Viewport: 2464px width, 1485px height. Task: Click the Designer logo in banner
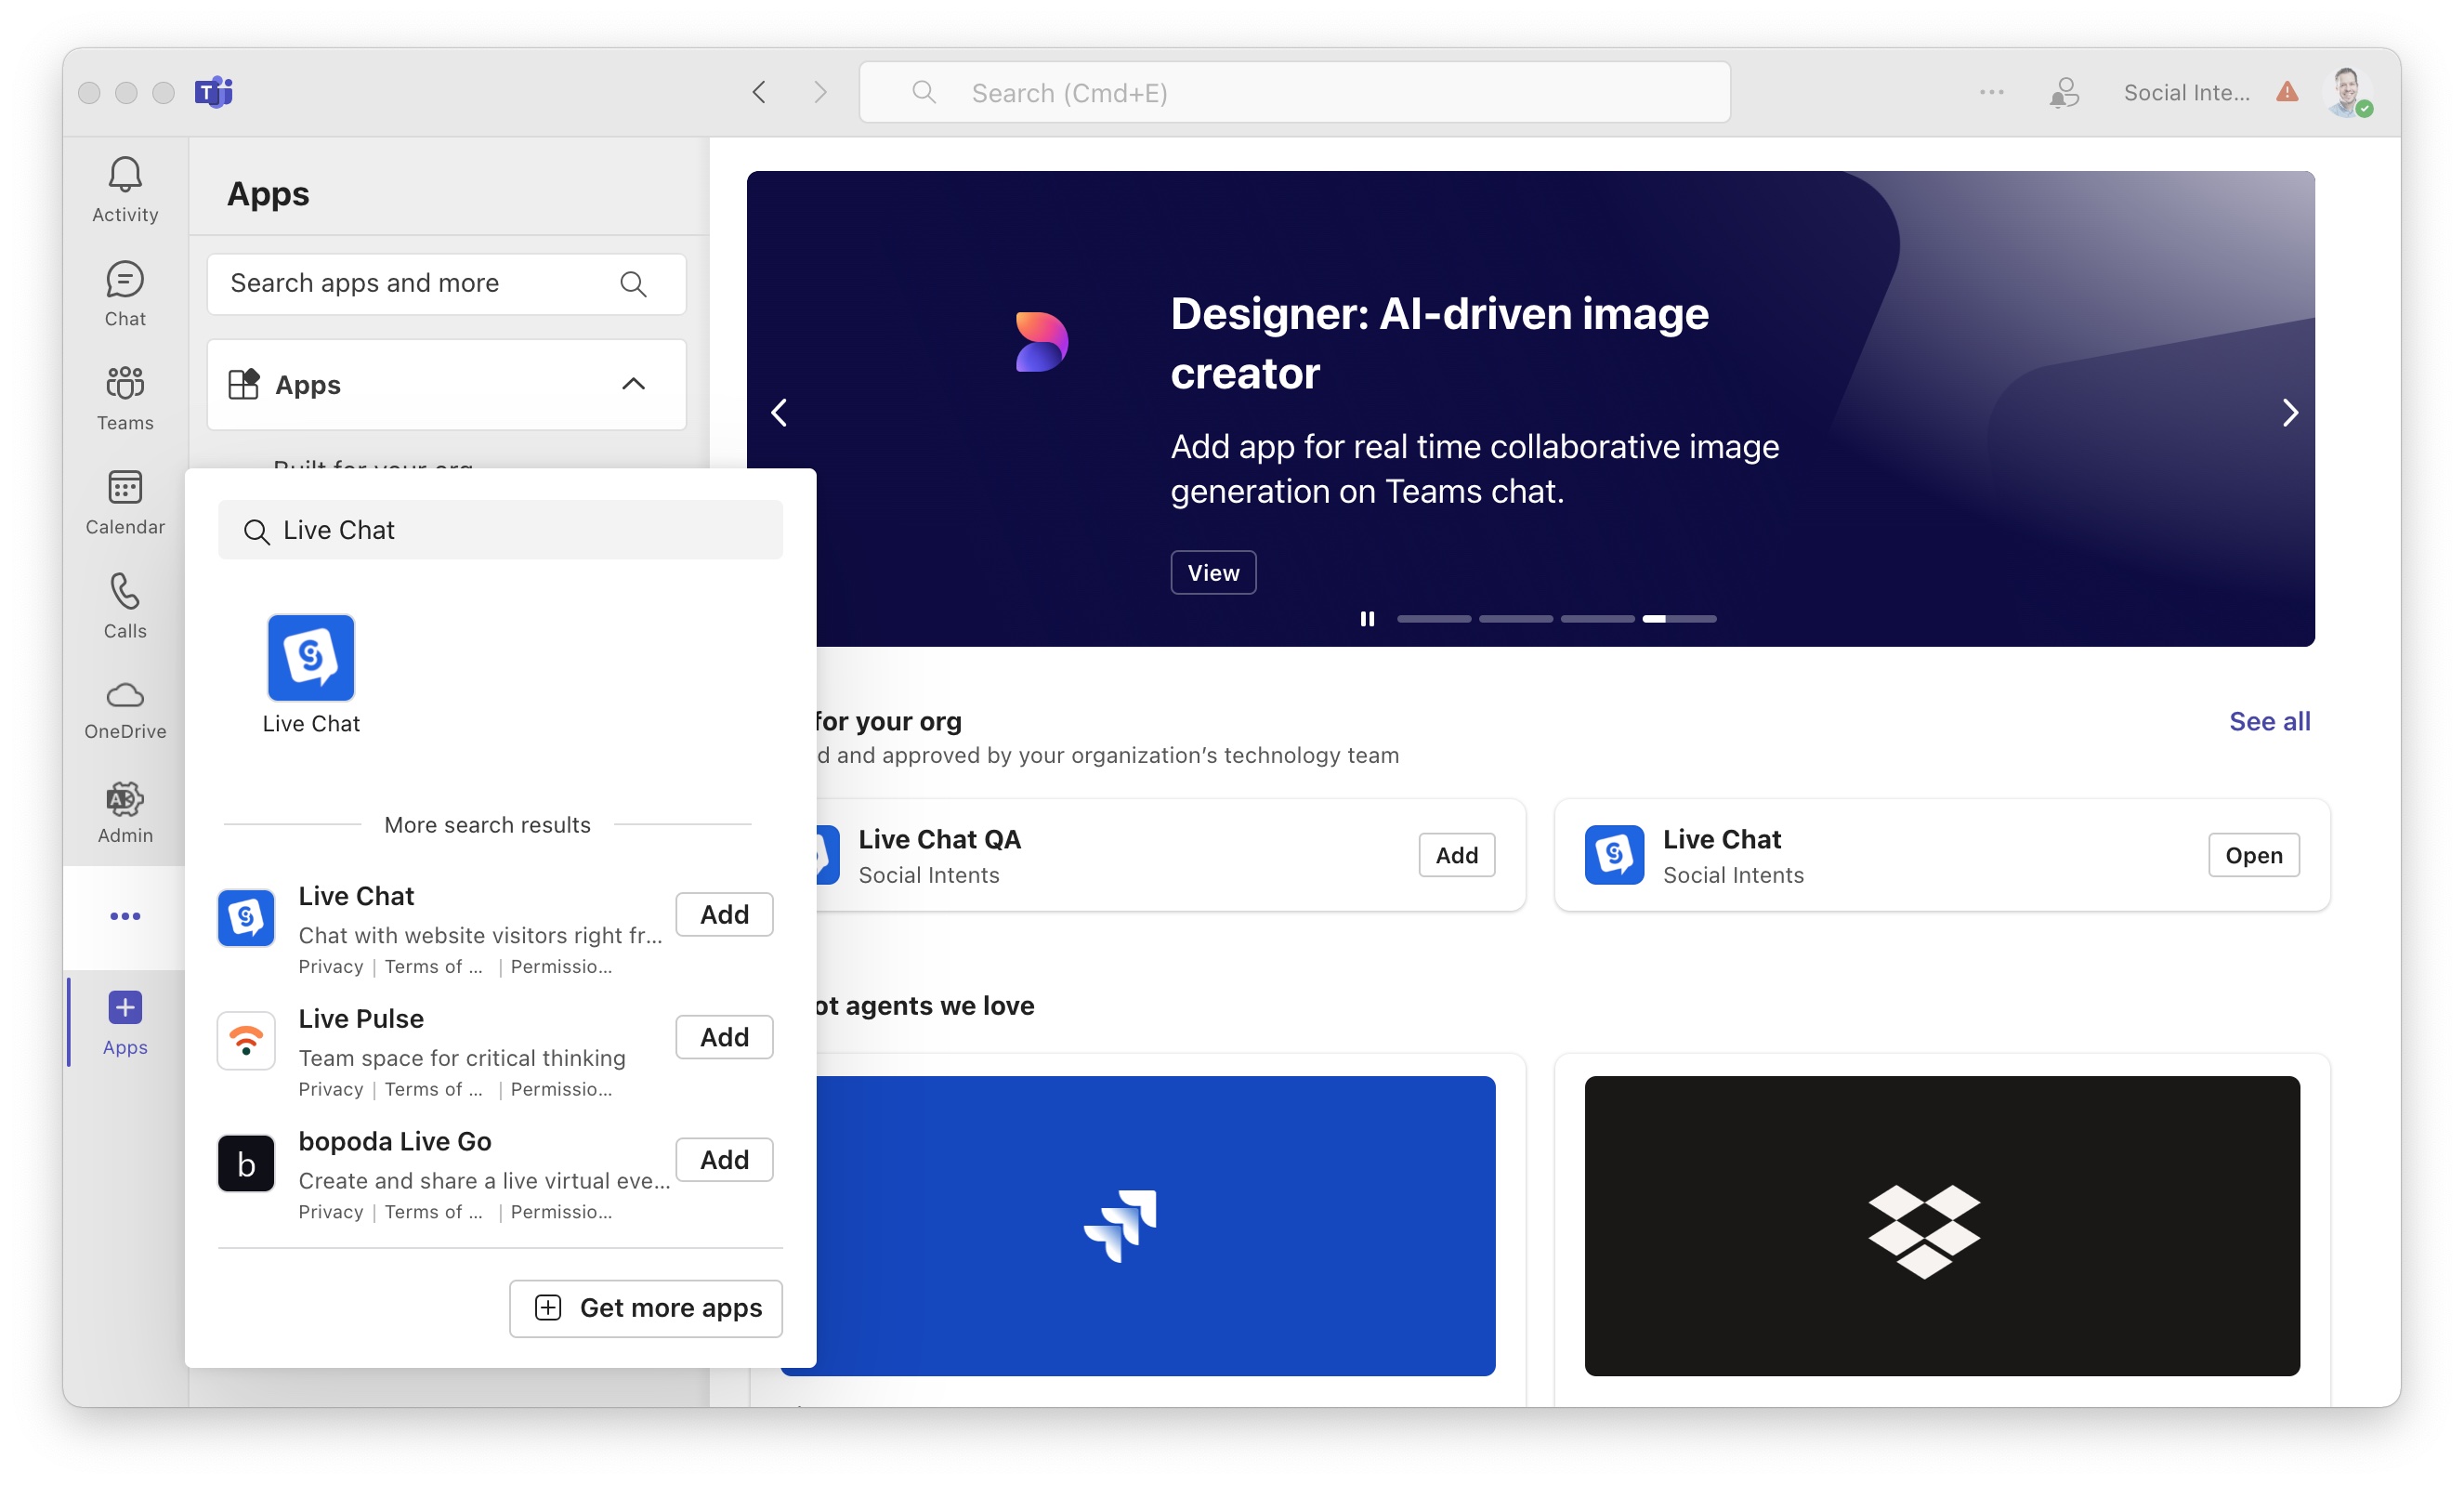click(x=1041, y=341)
